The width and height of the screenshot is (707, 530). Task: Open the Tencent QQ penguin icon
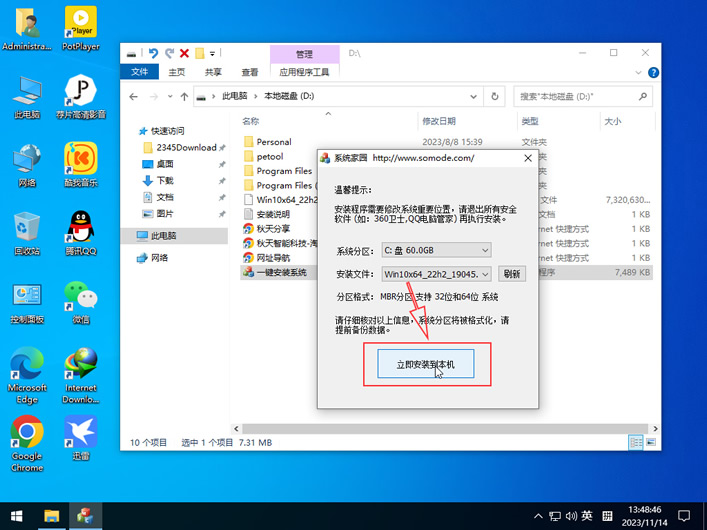pyautogui.click(x=81, y=233)
